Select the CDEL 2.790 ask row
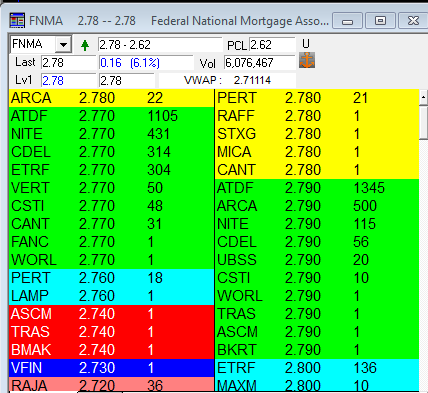 tap(317, 242)
